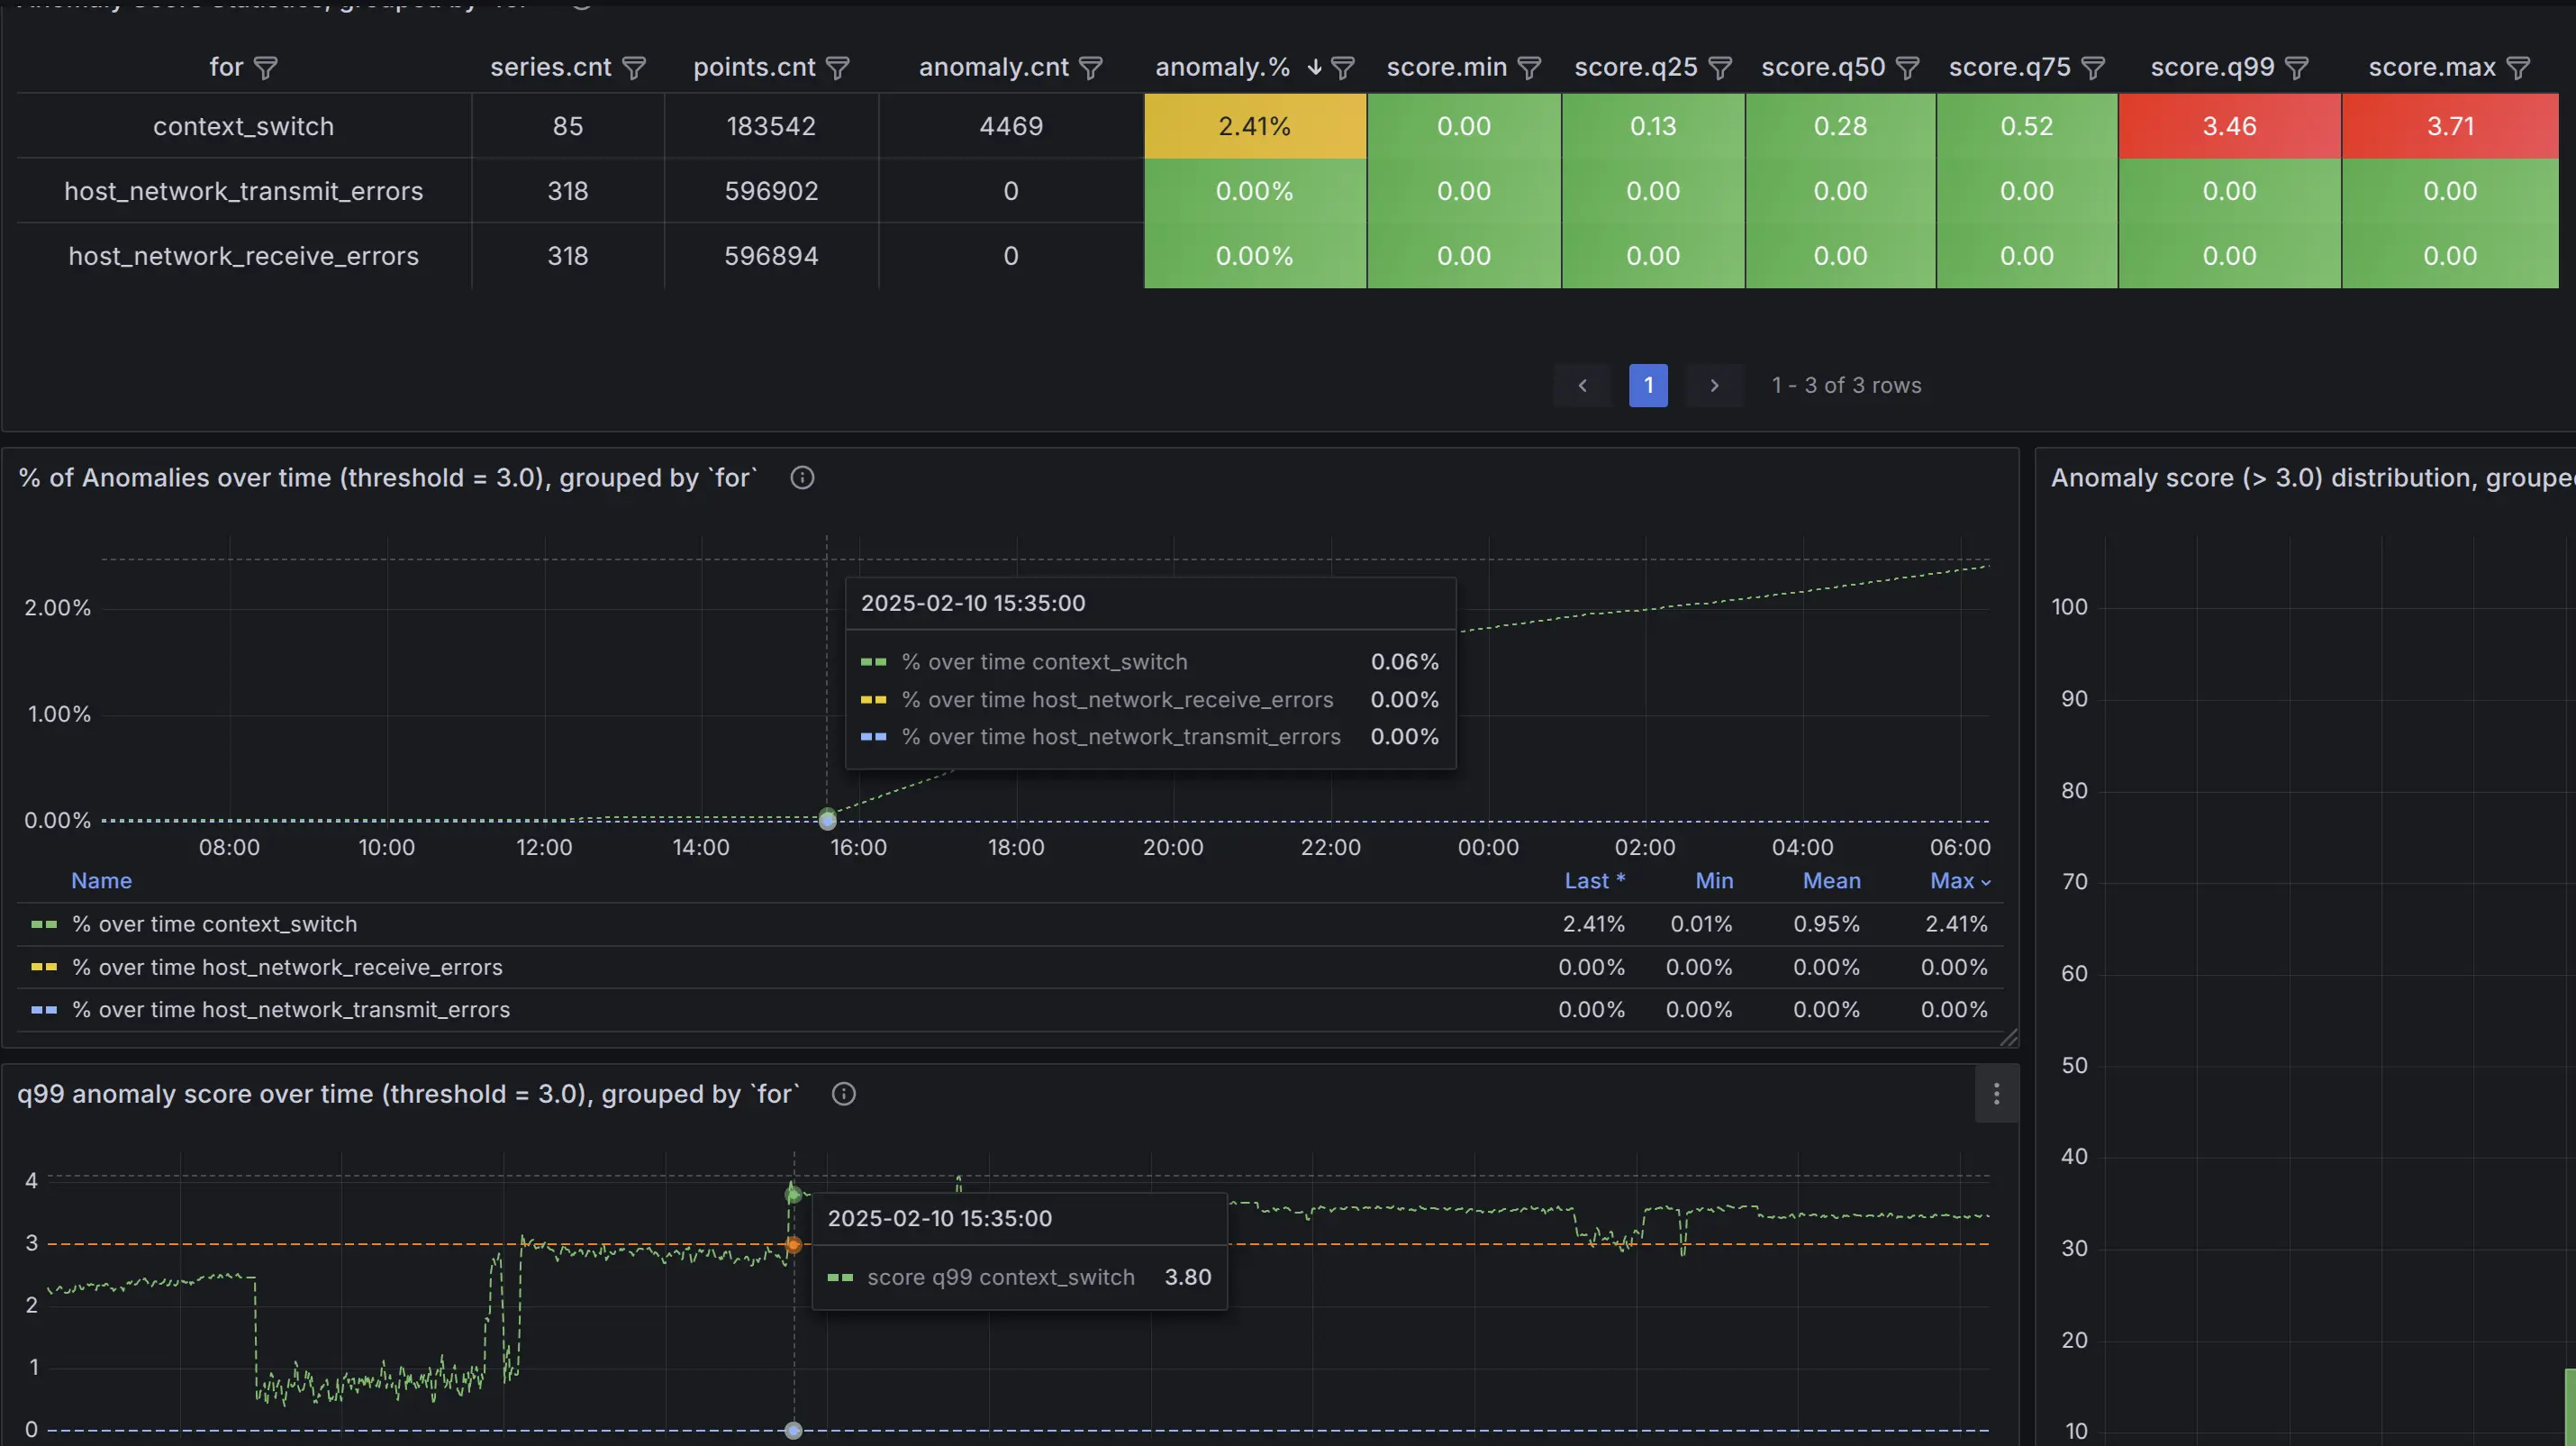Toggle host_network_transmit_errors legend series

[290, 1010]
